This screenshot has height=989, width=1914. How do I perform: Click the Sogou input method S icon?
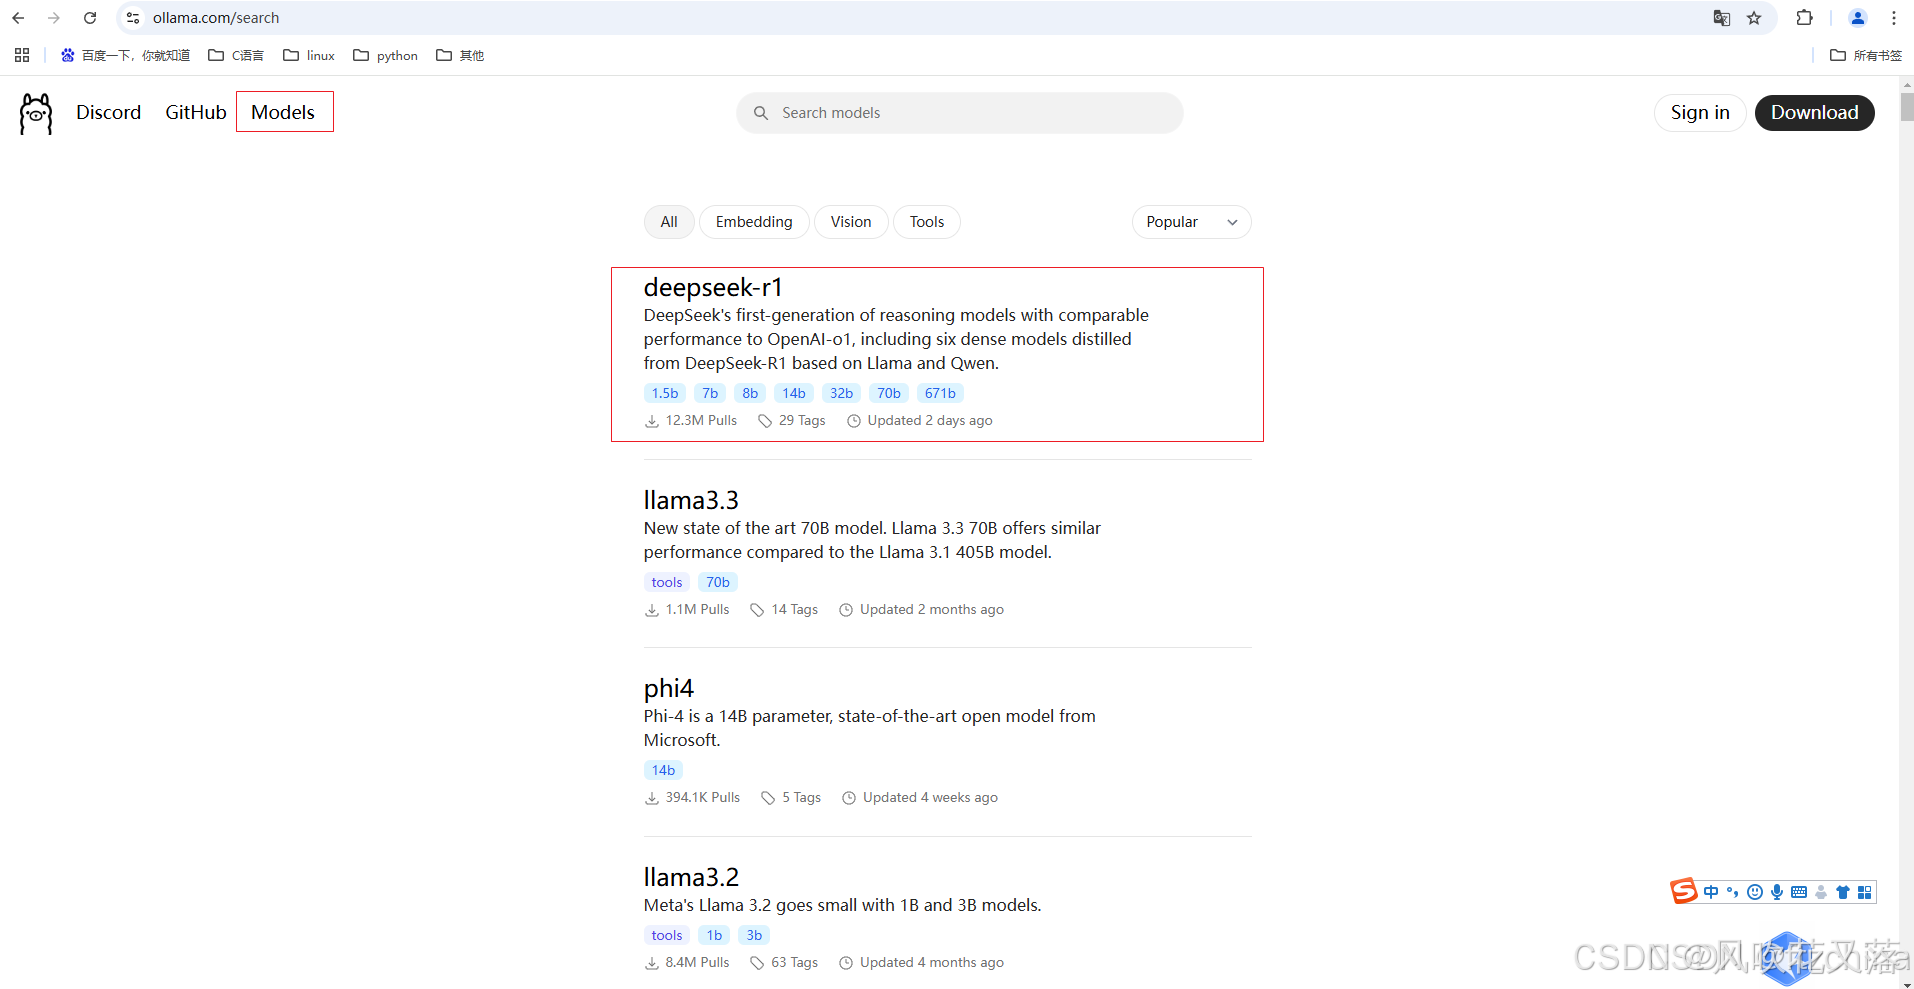pyautogui.click(x=1684, y=891)
